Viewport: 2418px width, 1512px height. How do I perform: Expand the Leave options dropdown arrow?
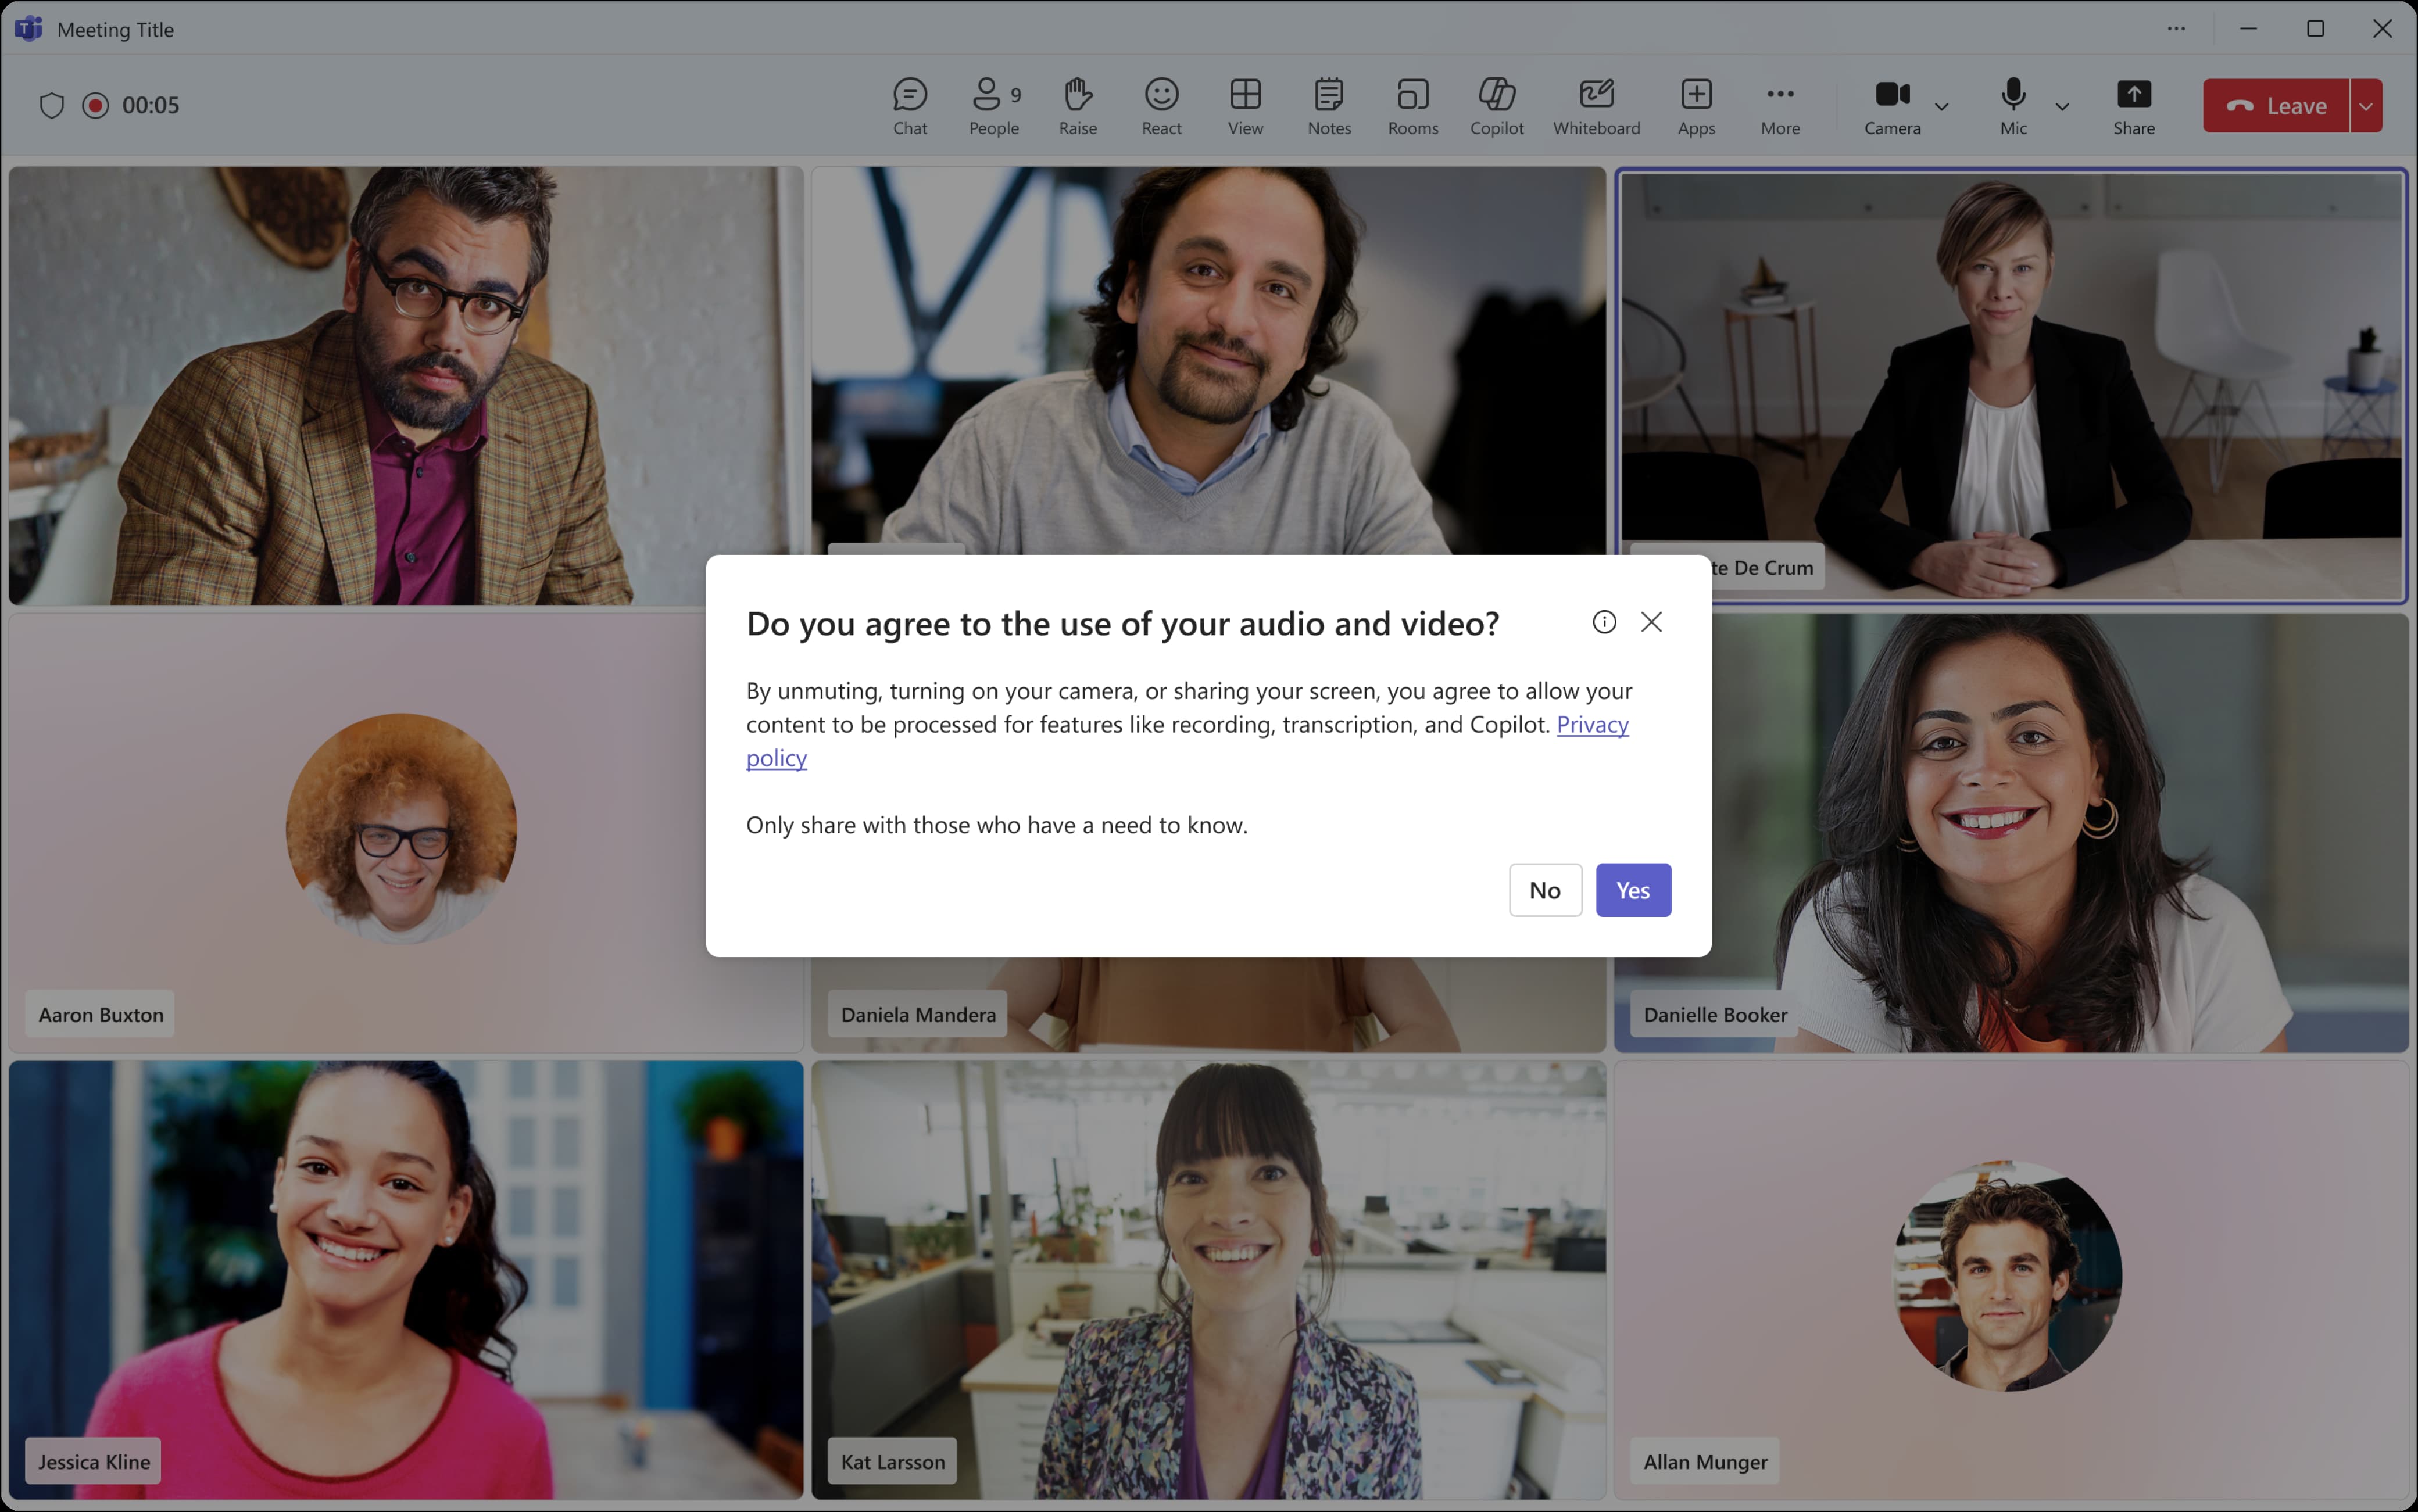[2366, 105]
